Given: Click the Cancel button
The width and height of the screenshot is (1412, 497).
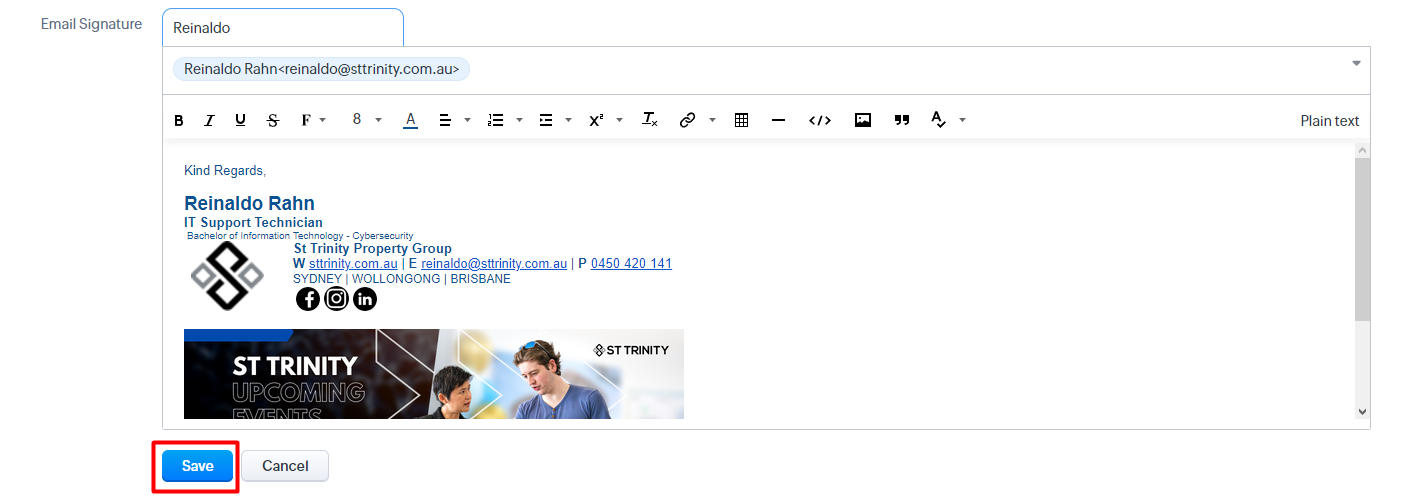Looking at the screenshot, I should [x=285, y=466].
